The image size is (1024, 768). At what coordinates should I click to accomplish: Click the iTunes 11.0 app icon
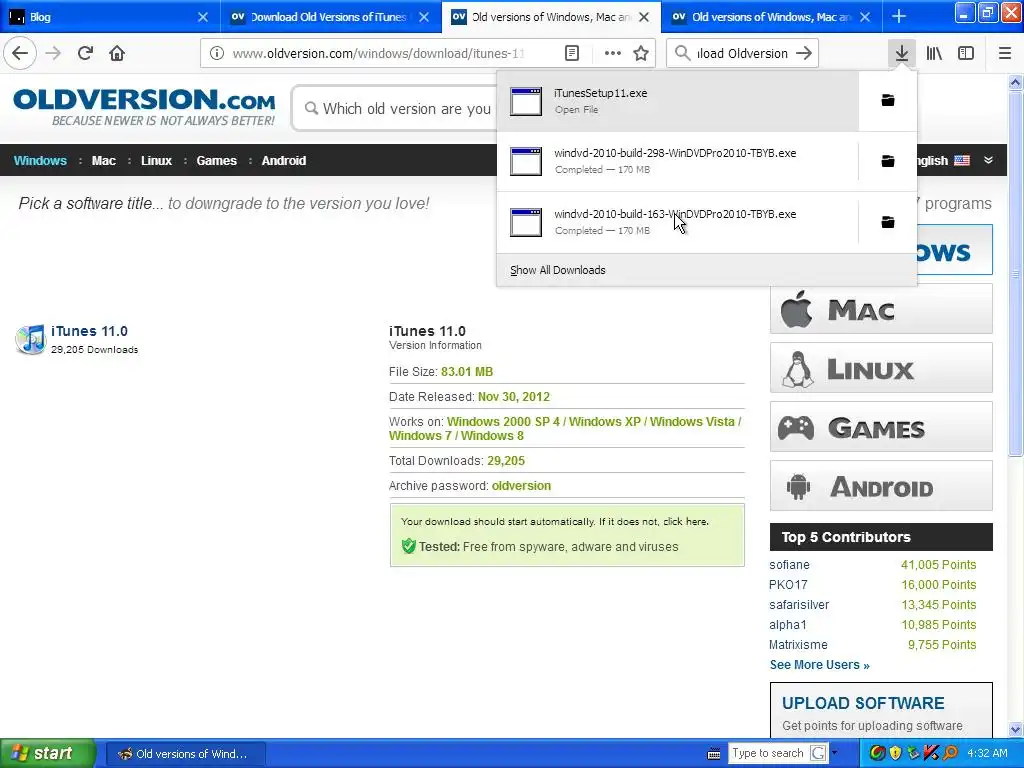tap(30, 339)
